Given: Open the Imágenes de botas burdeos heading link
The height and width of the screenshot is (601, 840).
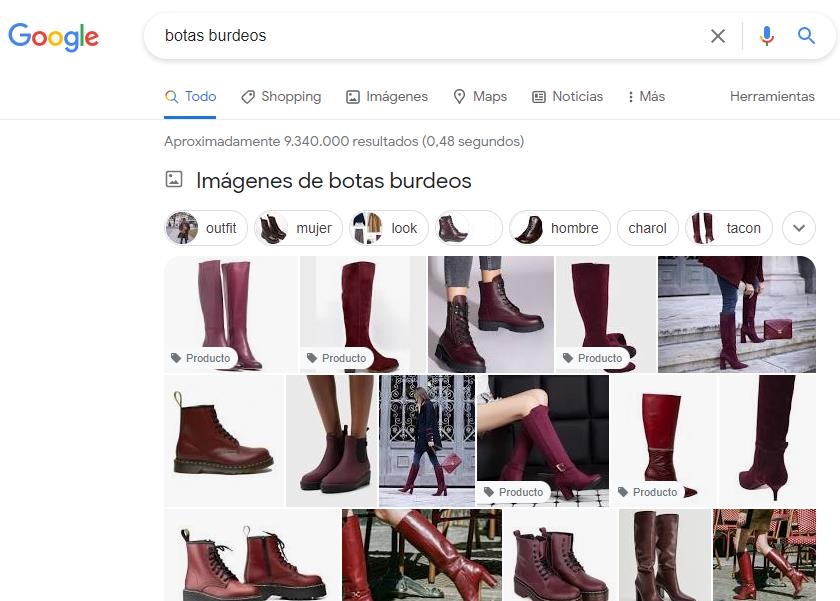Looking at the screenshot, I should point(333,181).
